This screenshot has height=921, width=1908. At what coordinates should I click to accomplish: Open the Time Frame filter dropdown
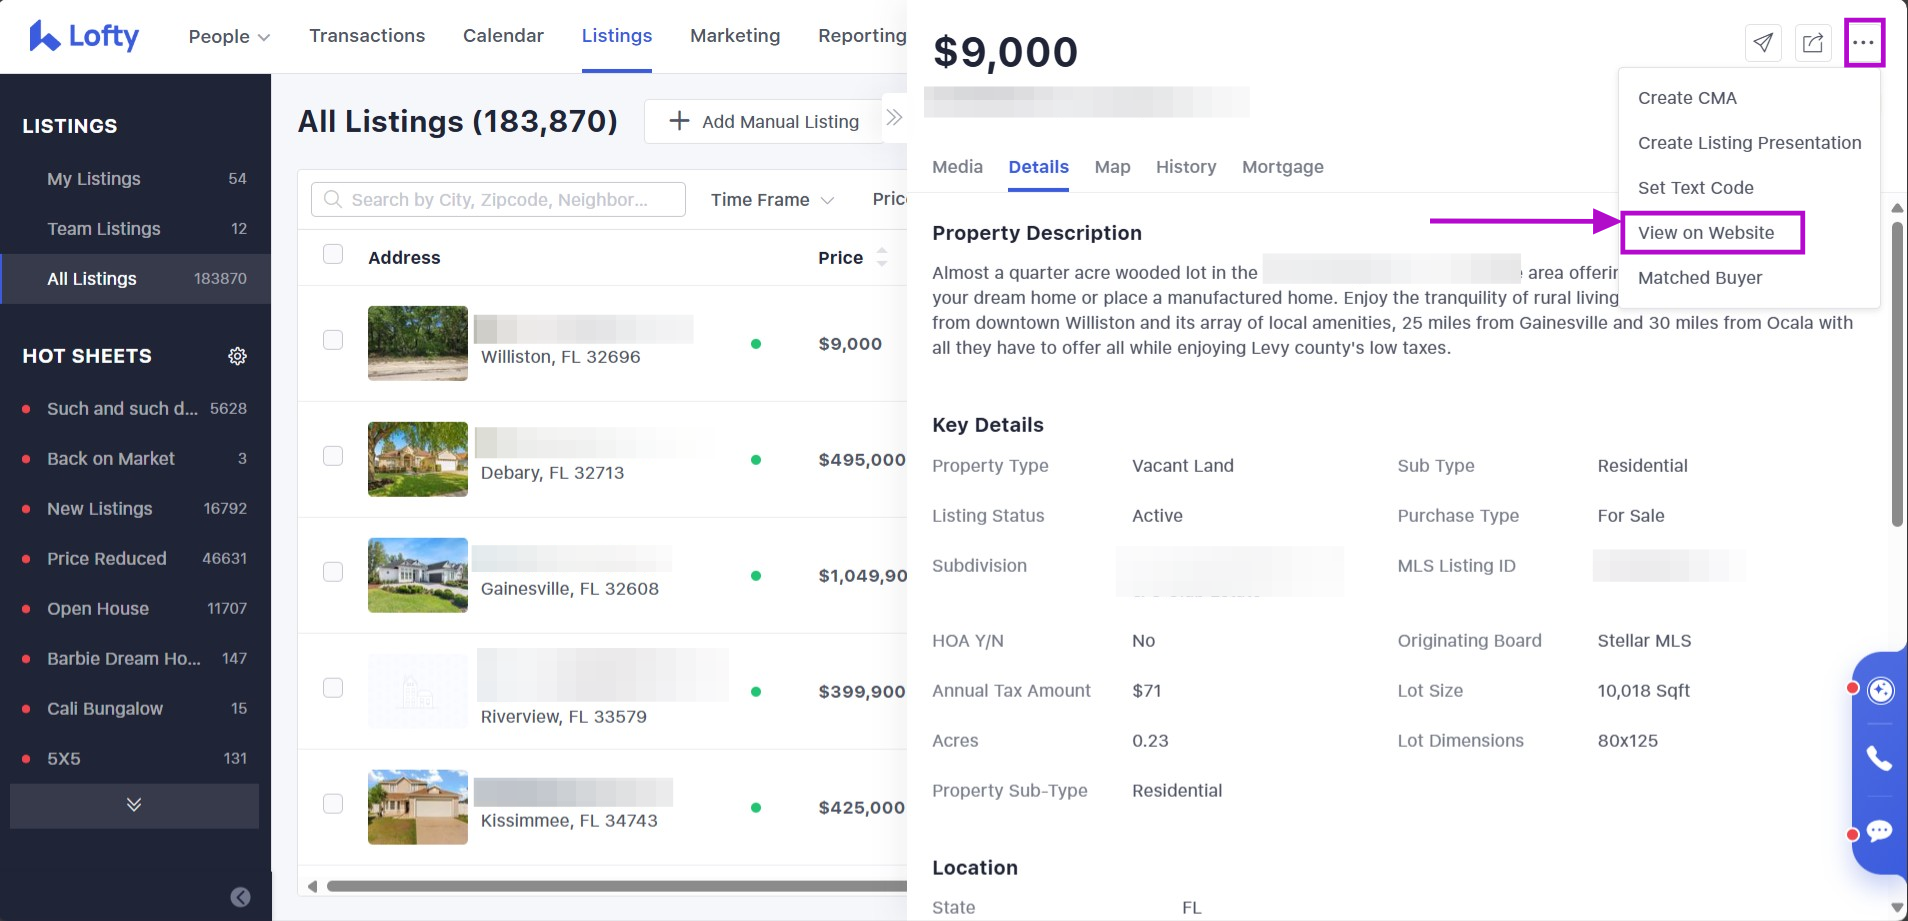pyautogui.click(x=771, y=200)
